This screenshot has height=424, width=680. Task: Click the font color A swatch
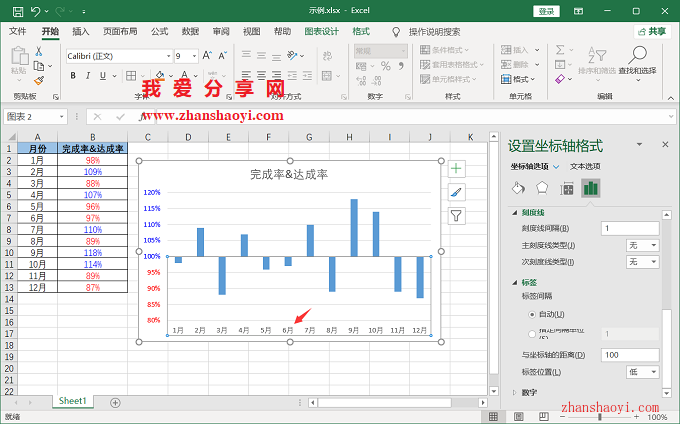(184, 76)
